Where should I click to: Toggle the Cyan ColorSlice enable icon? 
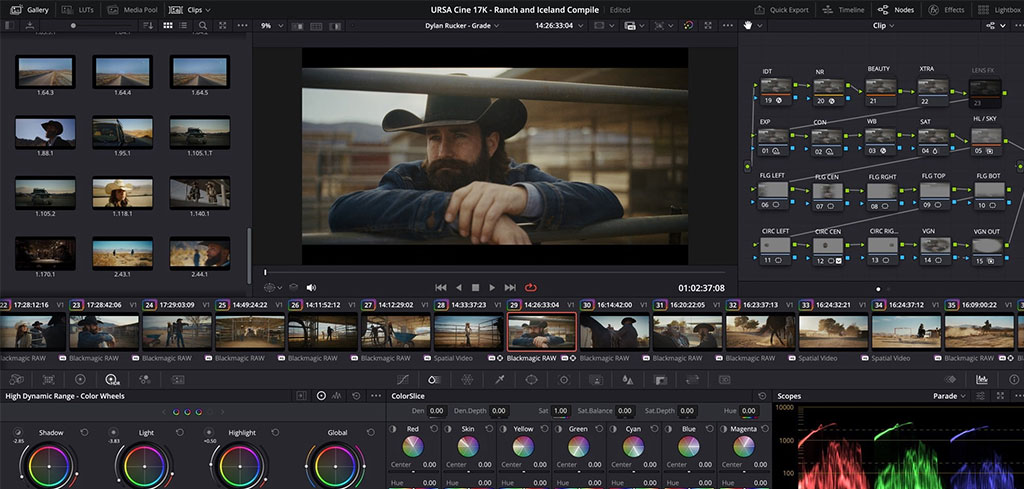[613, 429]
